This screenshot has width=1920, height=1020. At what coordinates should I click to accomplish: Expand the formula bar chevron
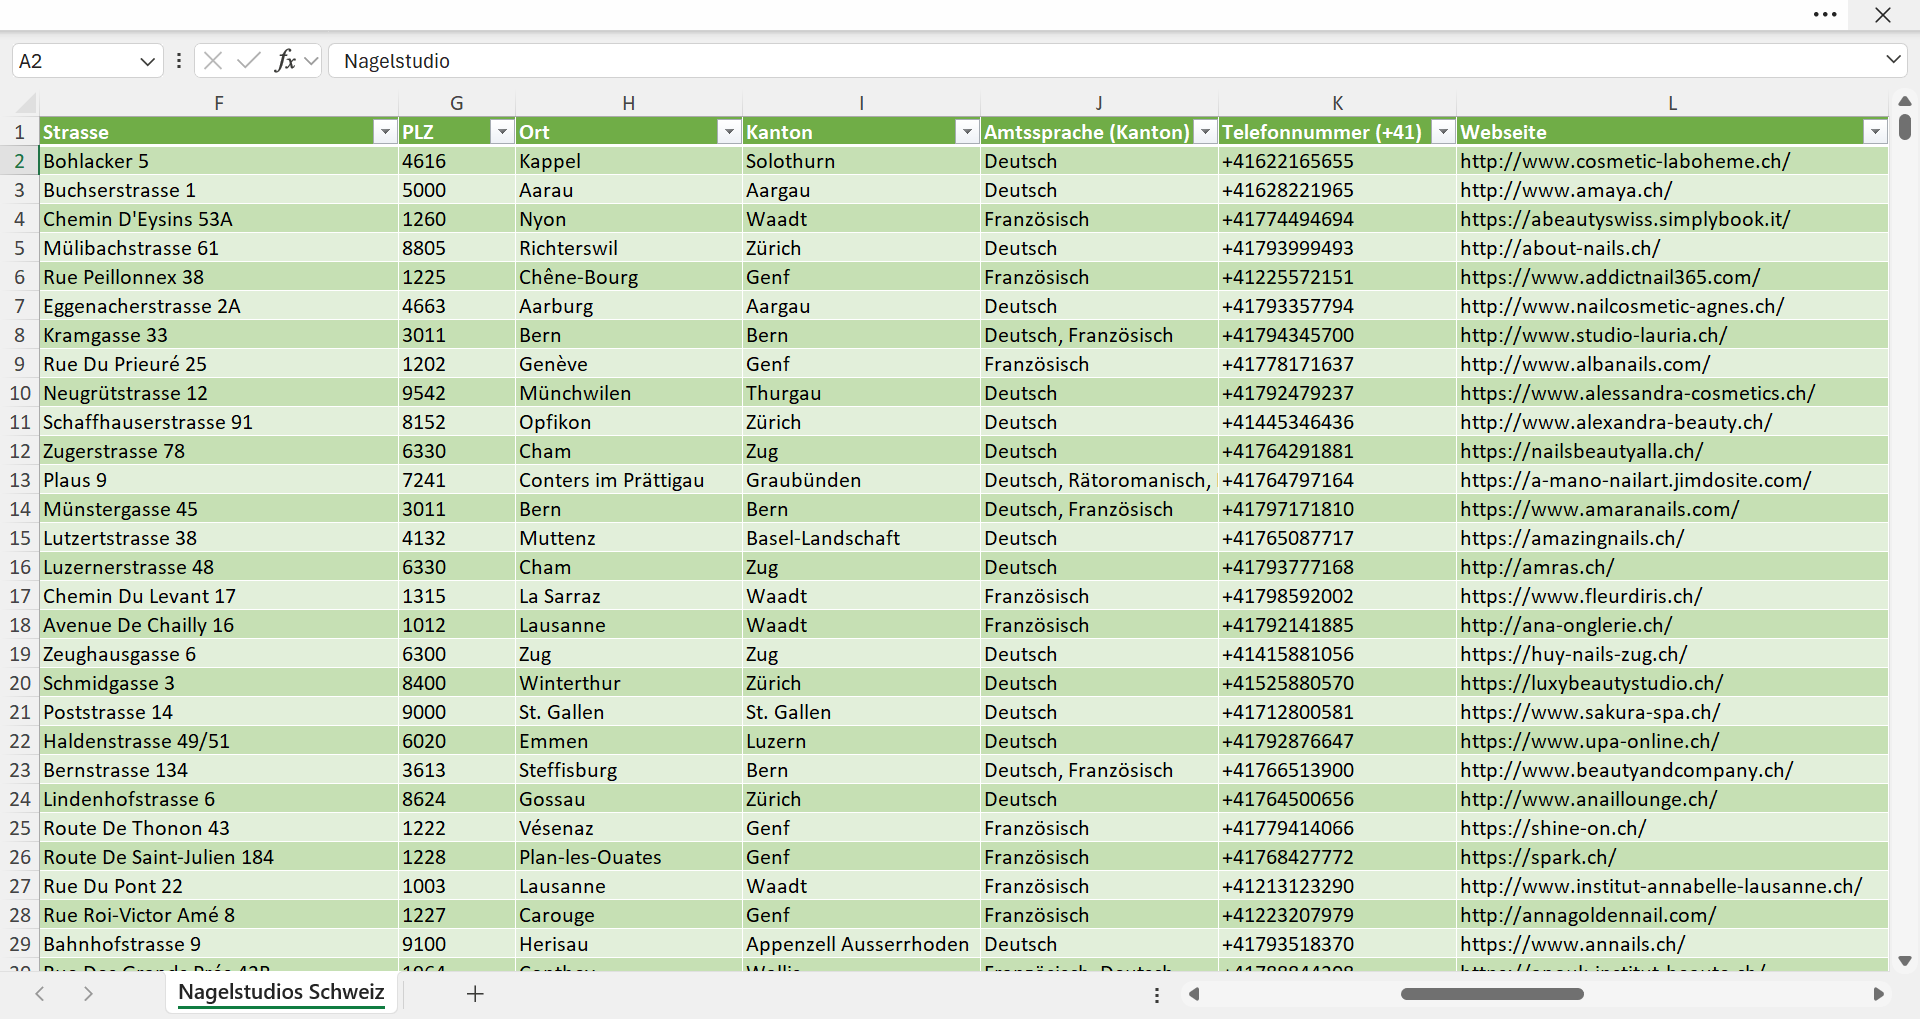pyautogui.click(x=1893, y=60)
